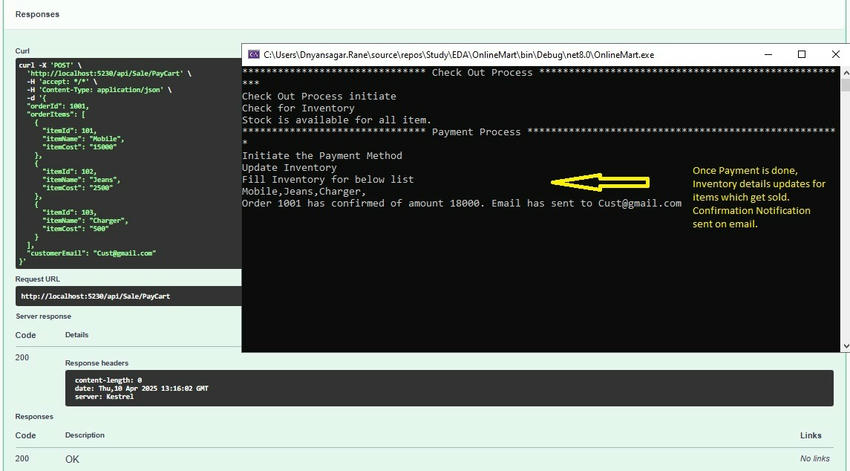Click the 'Links' column header
This screenshot has height=471, width=850.
(x=810, y=435)
